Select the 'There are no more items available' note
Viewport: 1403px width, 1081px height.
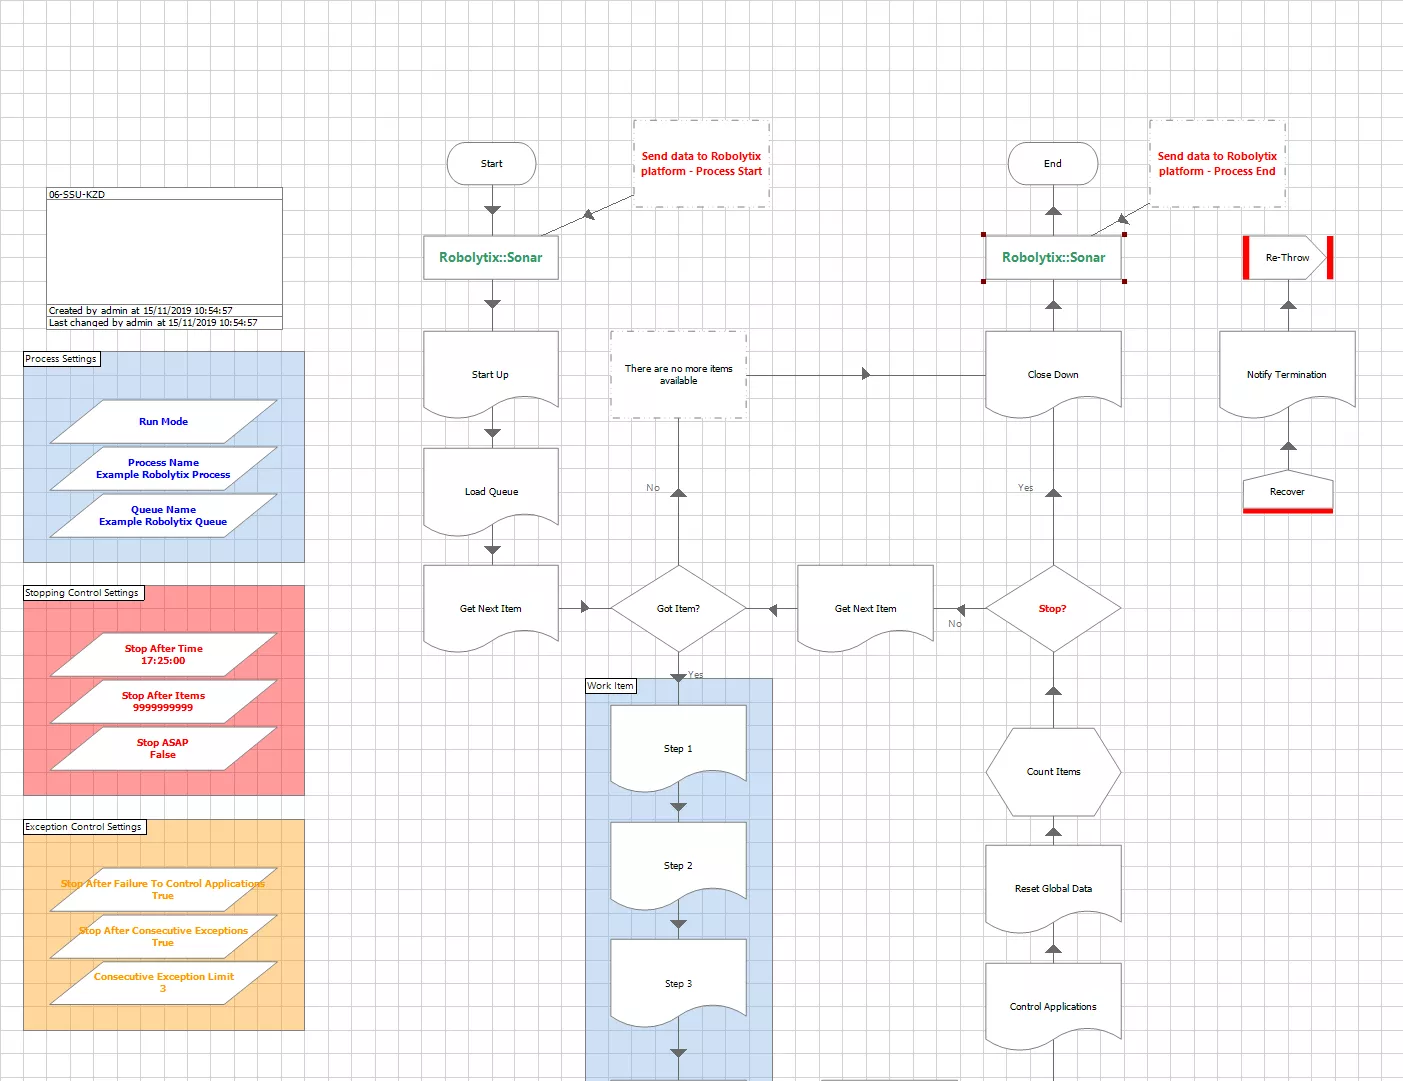[x=678, y=374]
